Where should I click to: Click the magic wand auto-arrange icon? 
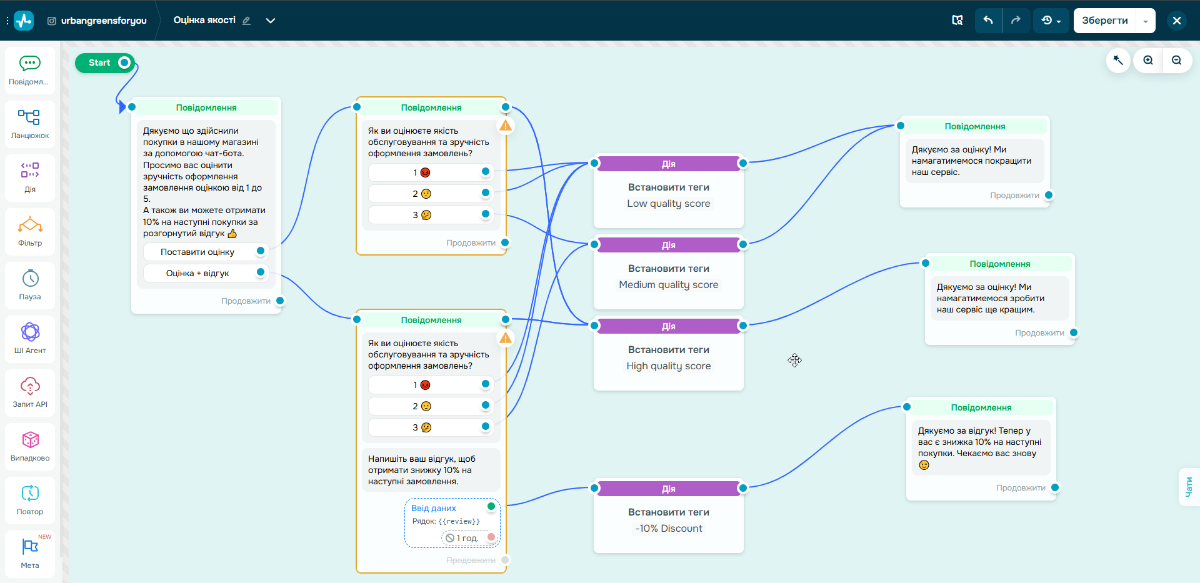(x=1118, y=61)
